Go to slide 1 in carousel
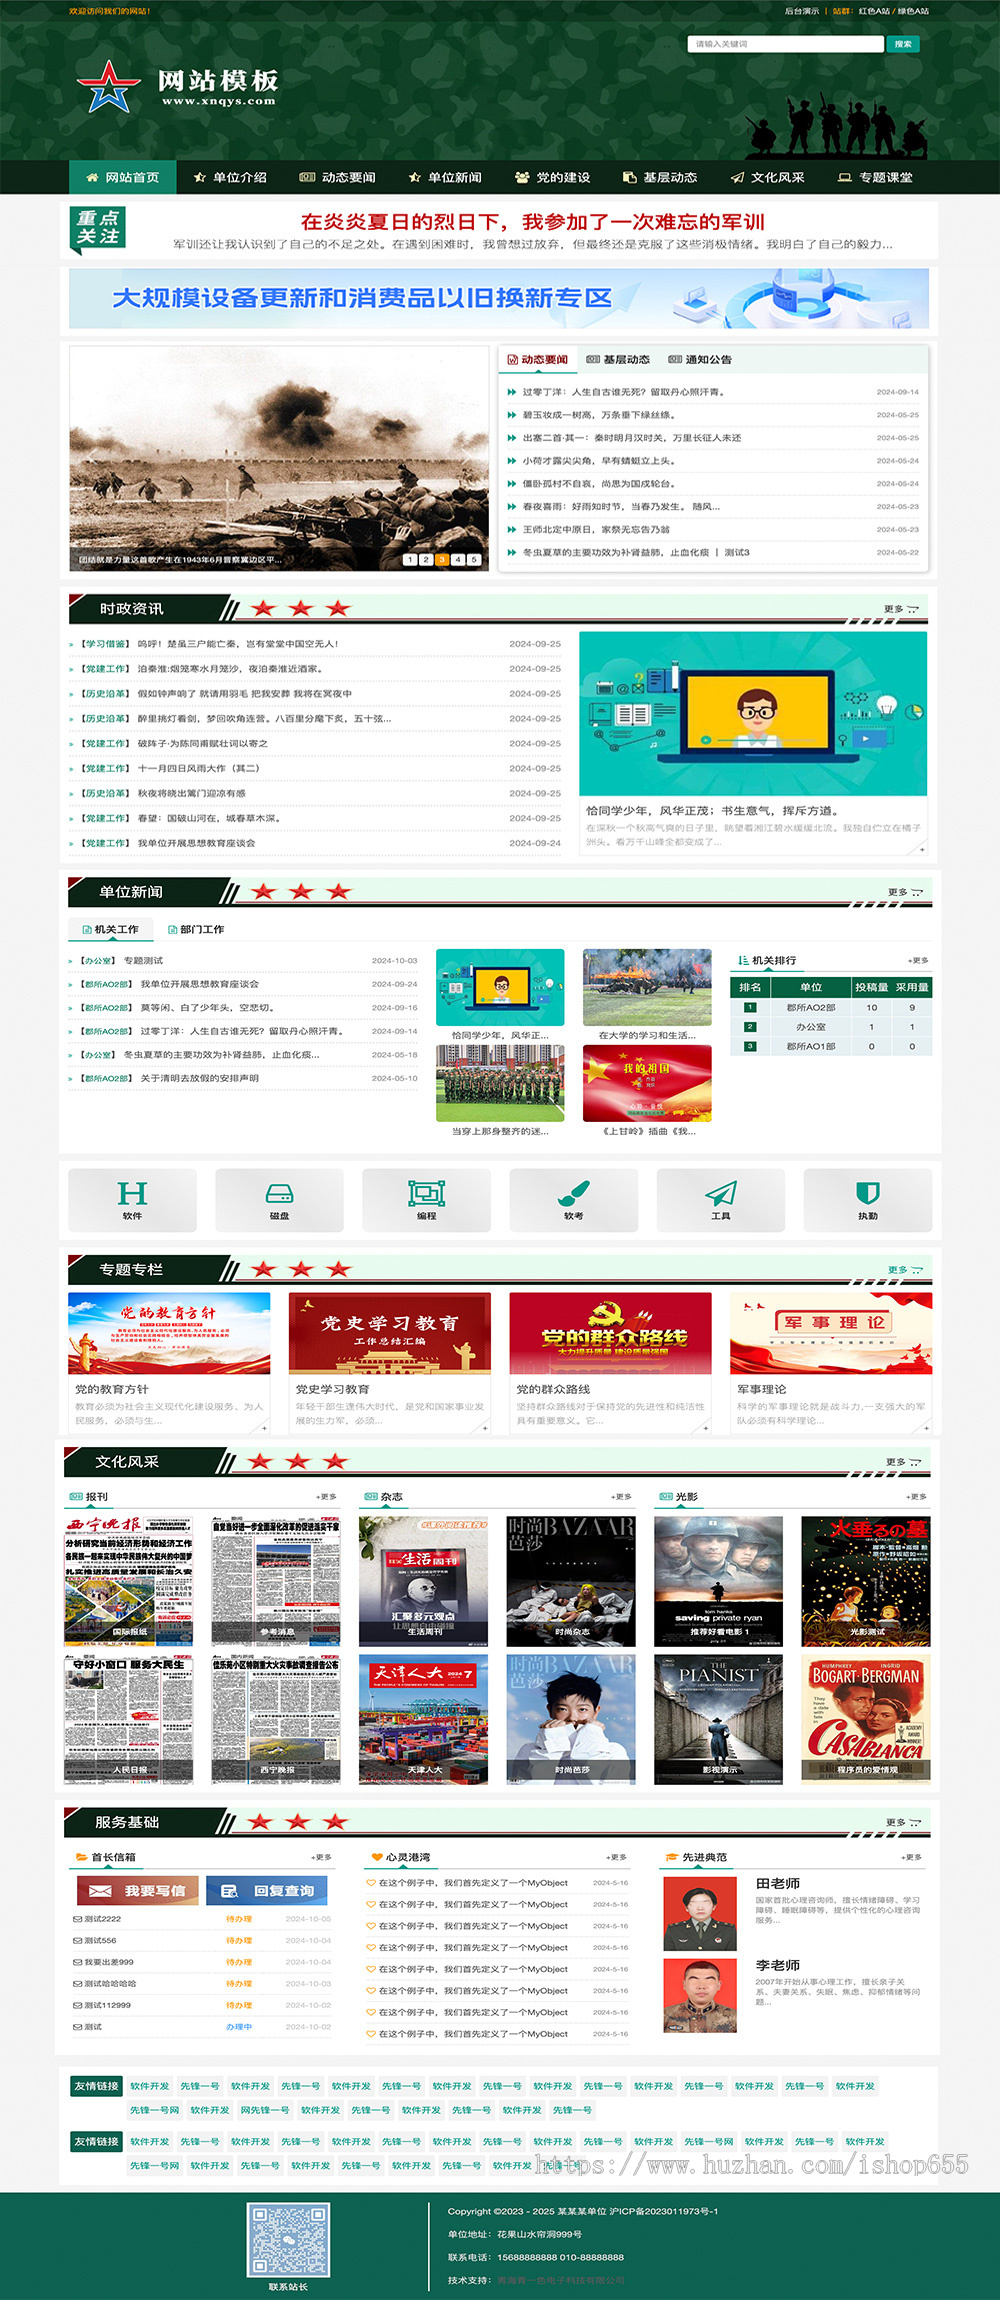 (410, 560)
